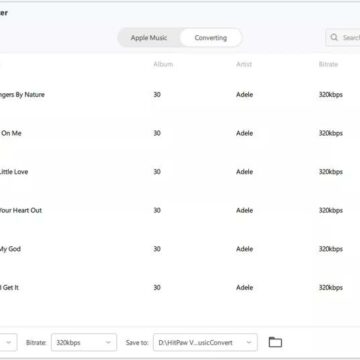
Task: Click 320kbps in the 'My God' row
Action: 331,249
